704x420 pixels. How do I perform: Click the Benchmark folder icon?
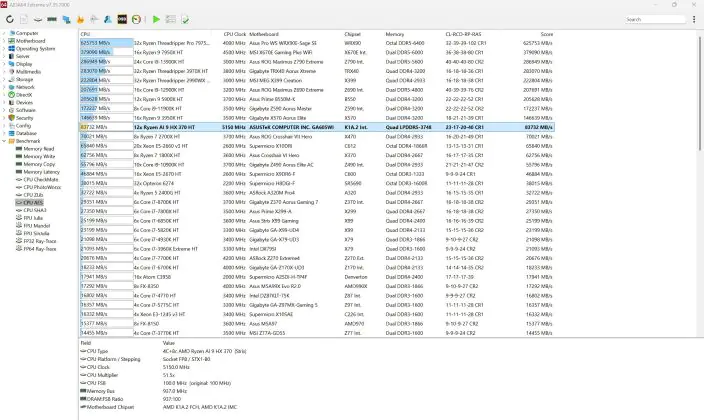(x=12, y=141)
